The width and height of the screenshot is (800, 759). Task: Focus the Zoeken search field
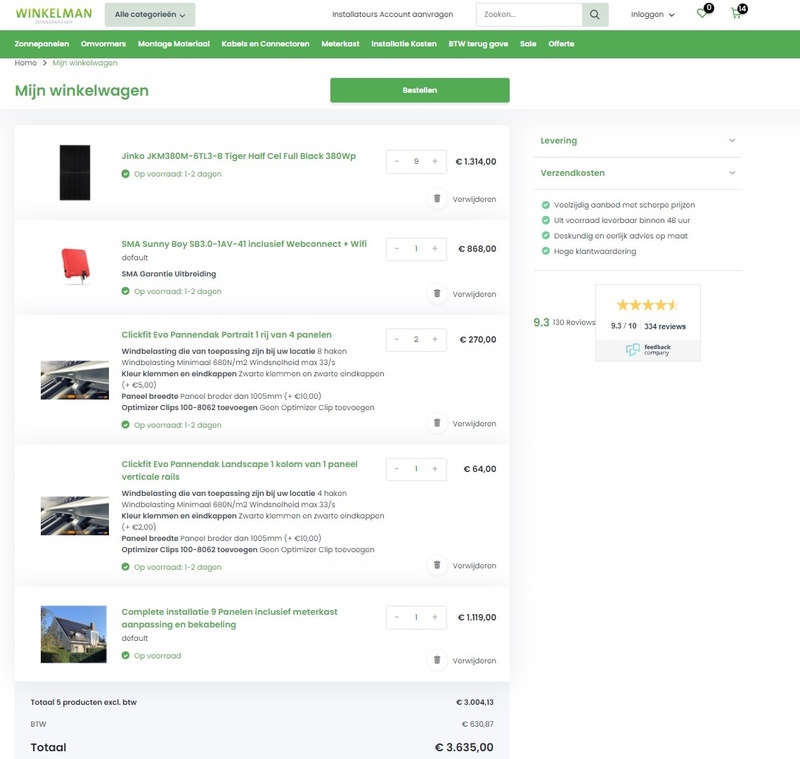pyautogui.click(x=529, y=14)
